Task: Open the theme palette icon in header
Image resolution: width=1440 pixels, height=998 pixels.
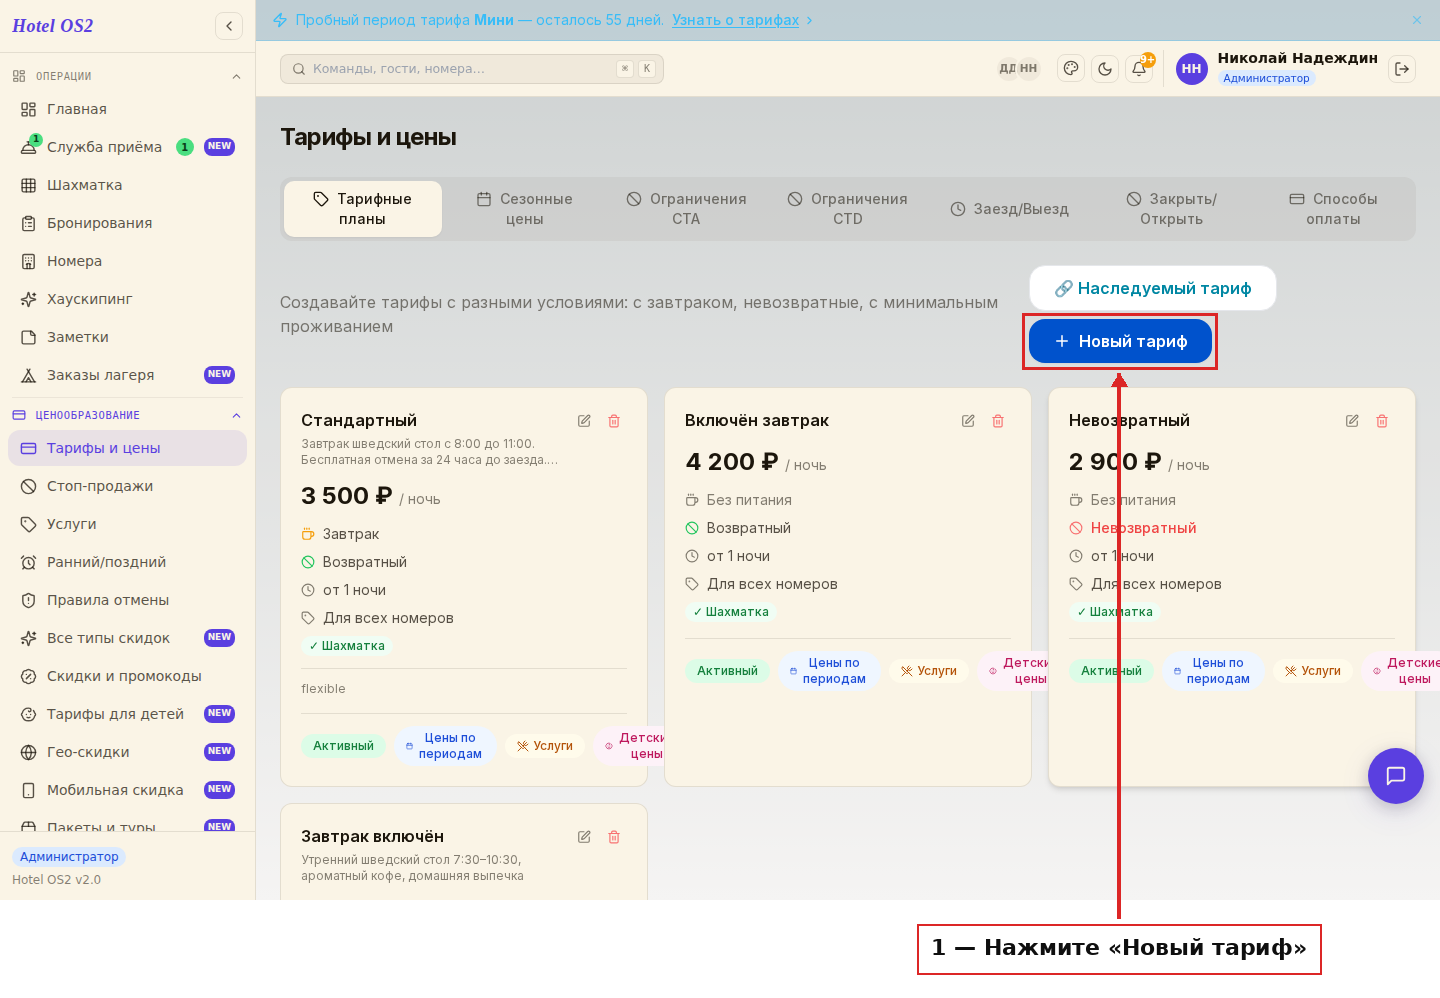Action: click(1071, 69)
